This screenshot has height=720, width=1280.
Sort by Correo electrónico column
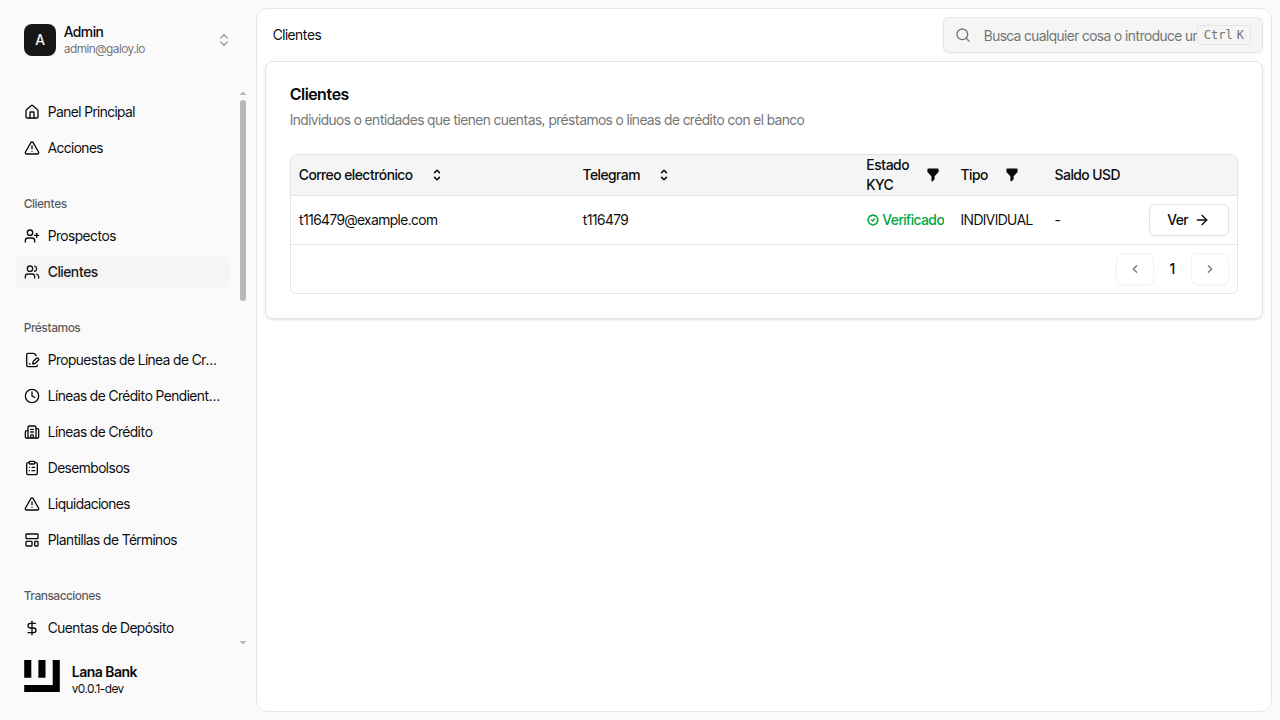click(x=437, y=175)
